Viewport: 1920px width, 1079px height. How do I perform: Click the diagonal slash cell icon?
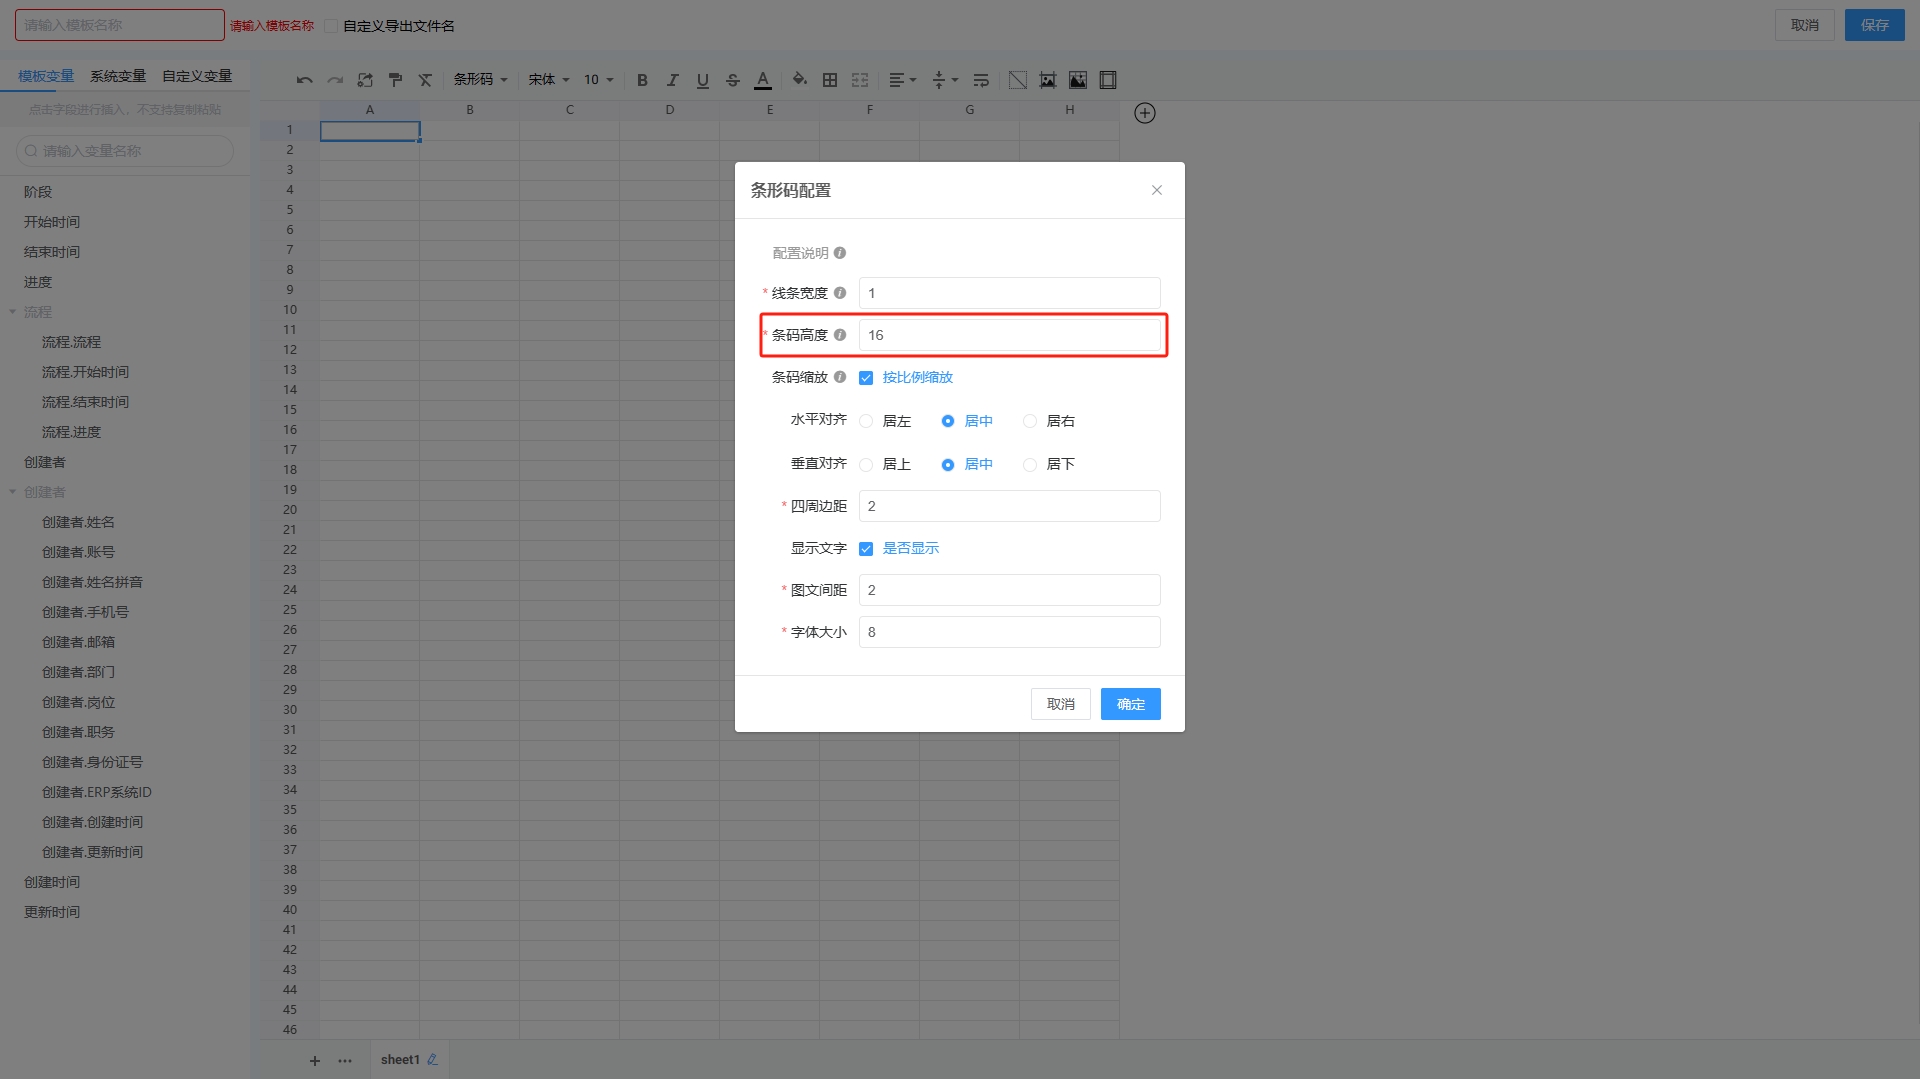click(1018, 80)
